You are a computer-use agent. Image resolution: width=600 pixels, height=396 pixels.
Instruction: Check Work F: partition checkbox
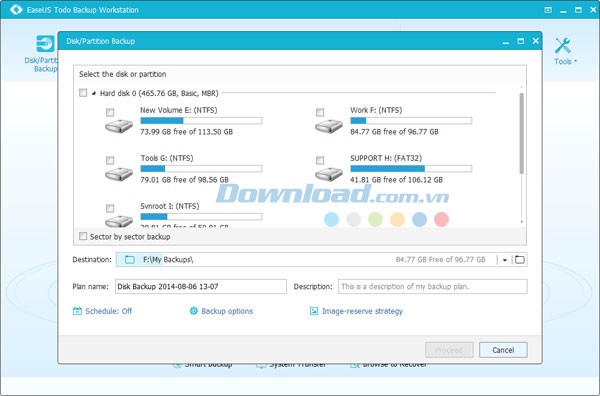click(x=320, y=112)
